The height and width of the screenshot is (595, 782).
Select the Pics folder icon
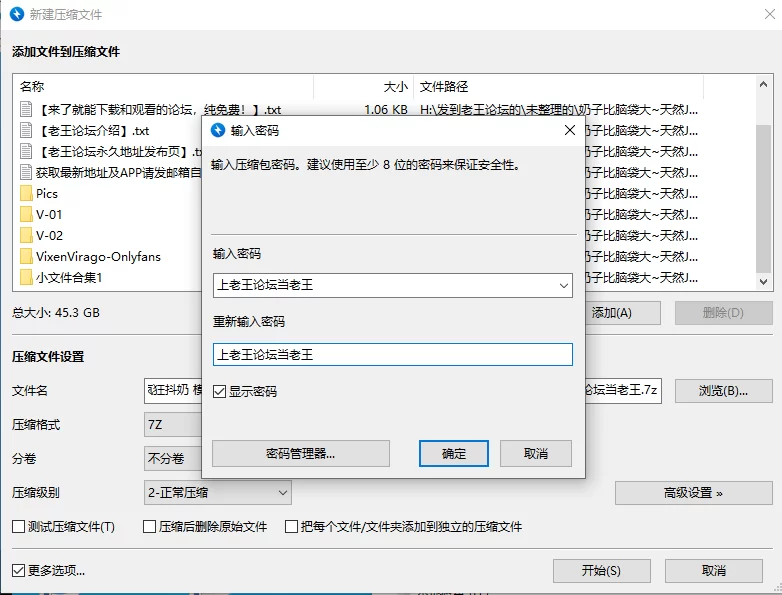tap(26, 194)
